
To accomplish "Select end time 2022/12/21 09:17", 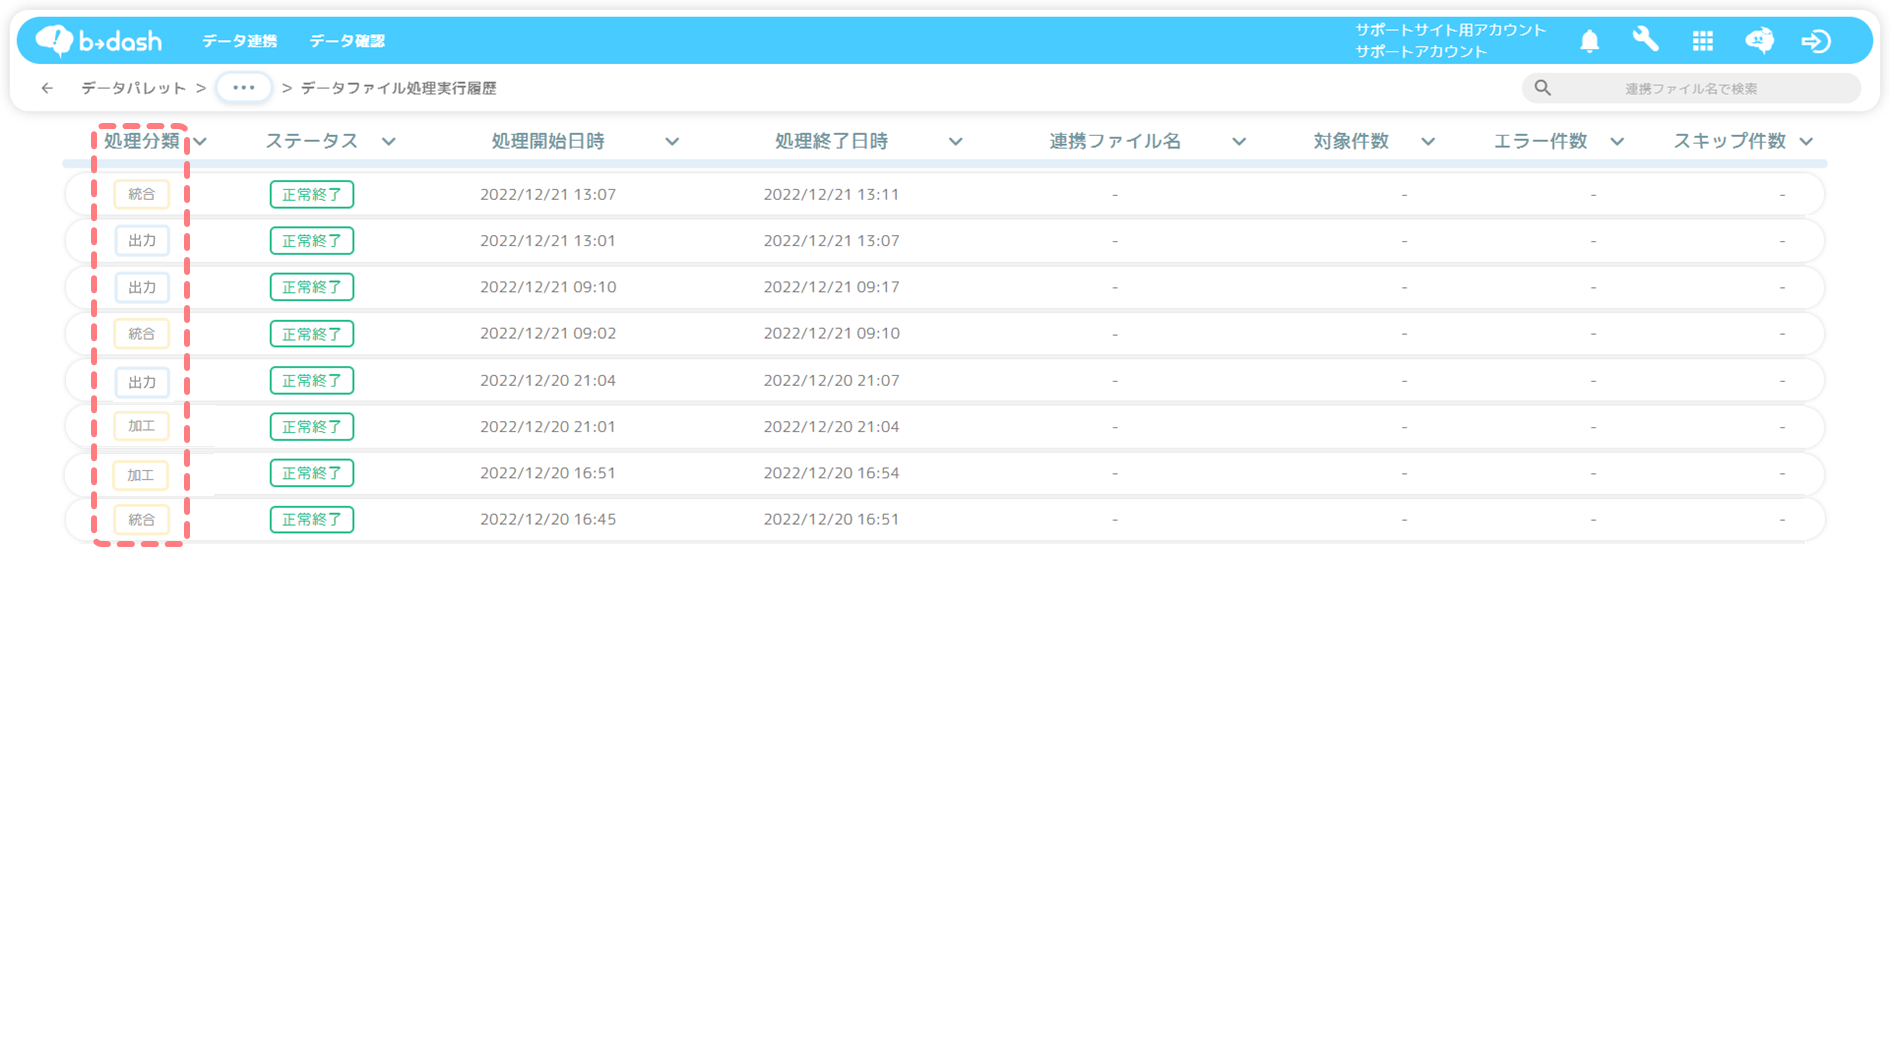I will [831, 287].
